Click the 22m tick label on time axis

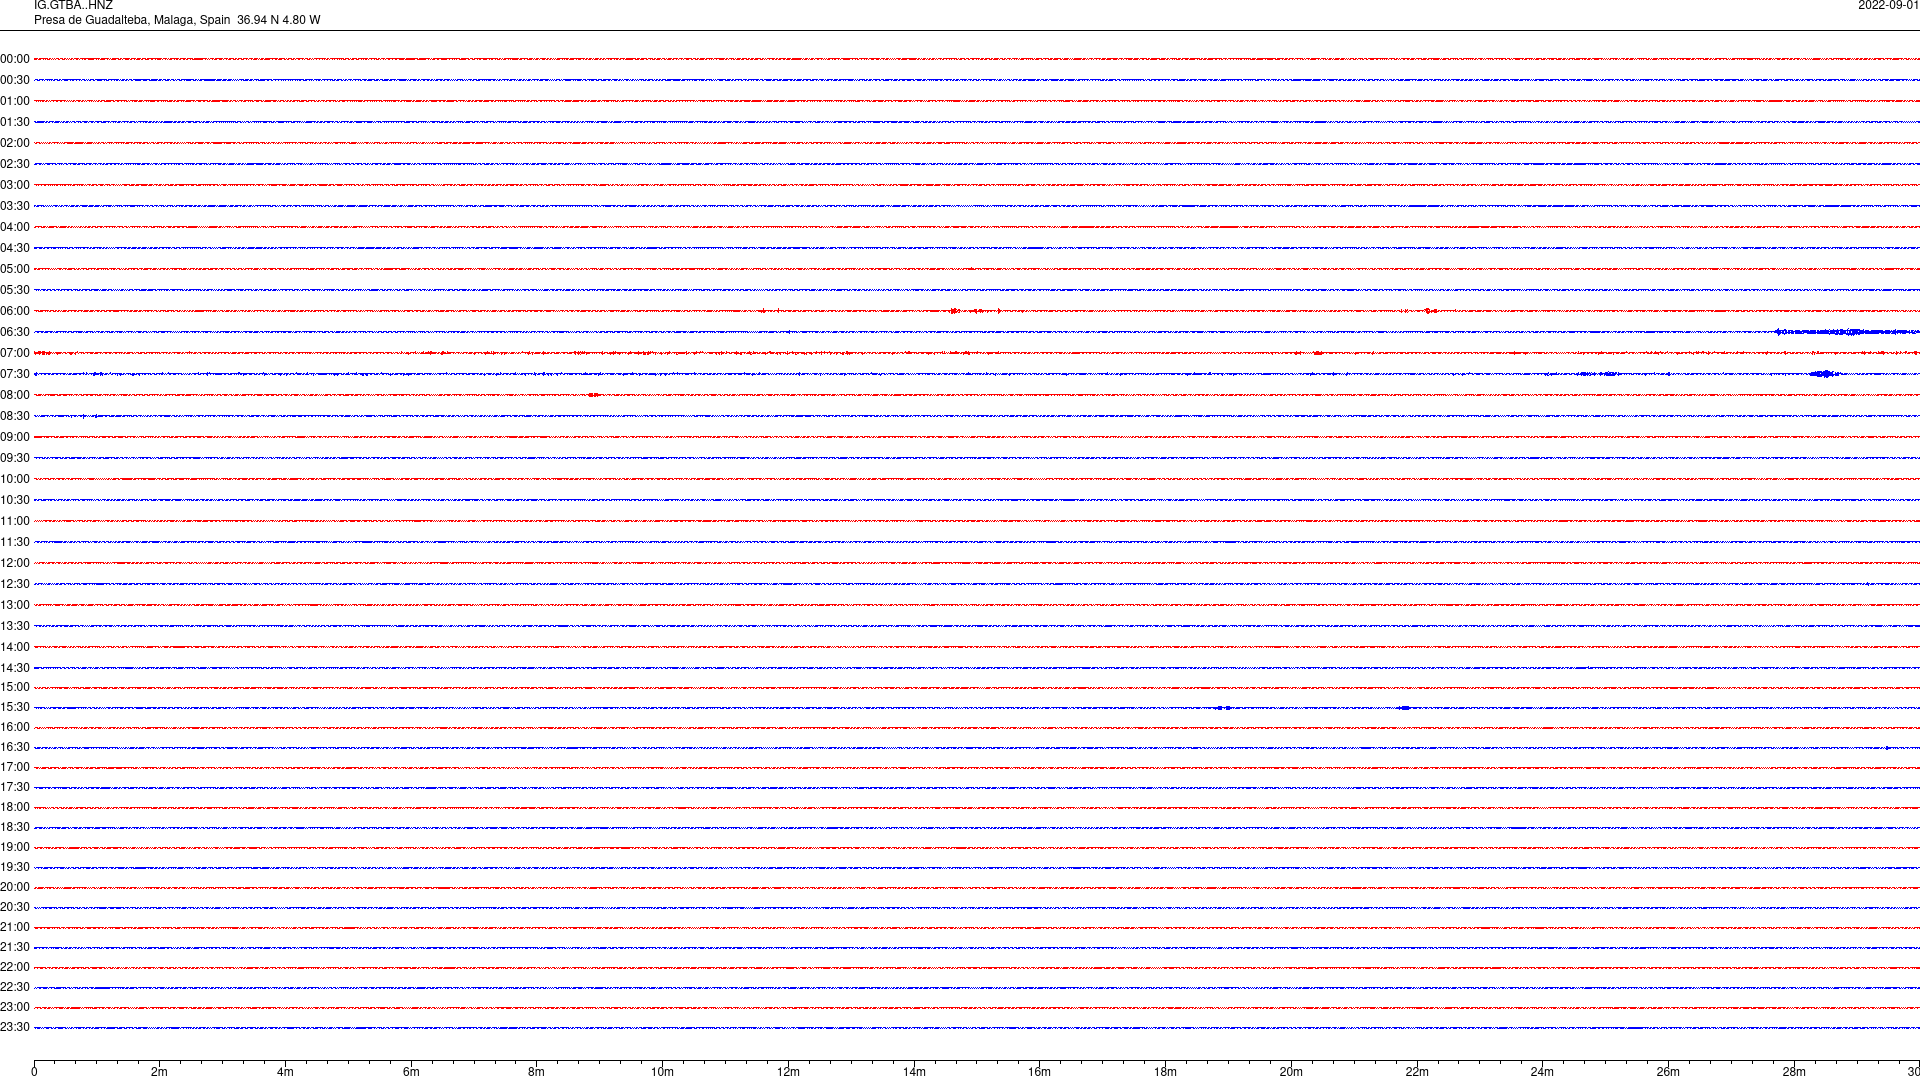point(1417,1072)
